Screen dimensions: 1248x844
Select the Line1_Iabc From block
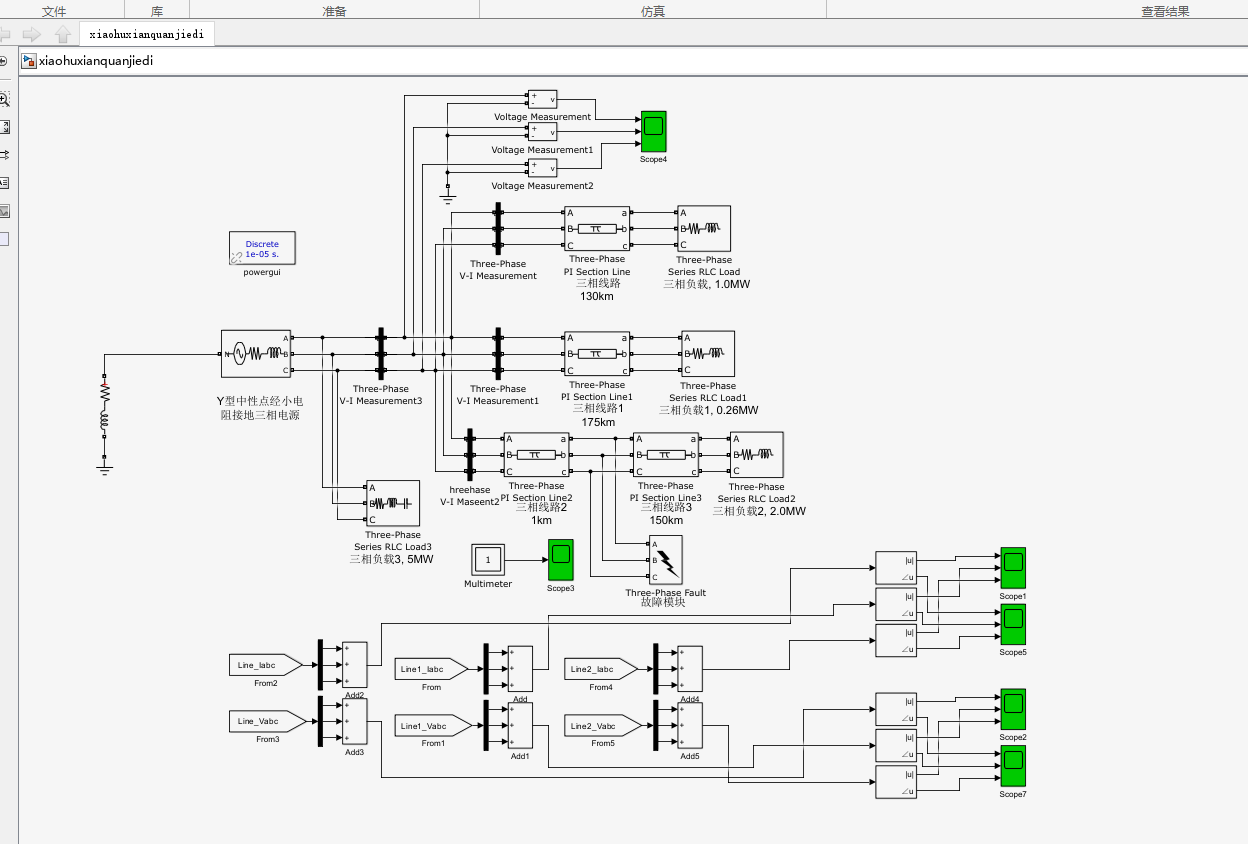[x=431, y=668]
